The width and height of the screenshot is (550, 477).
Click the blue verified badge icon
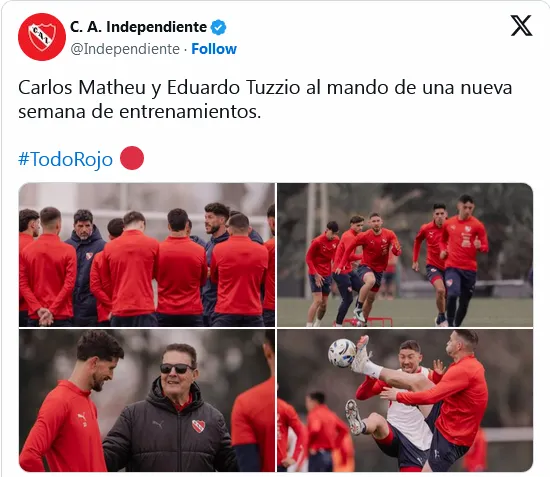[x=218, y=28]
